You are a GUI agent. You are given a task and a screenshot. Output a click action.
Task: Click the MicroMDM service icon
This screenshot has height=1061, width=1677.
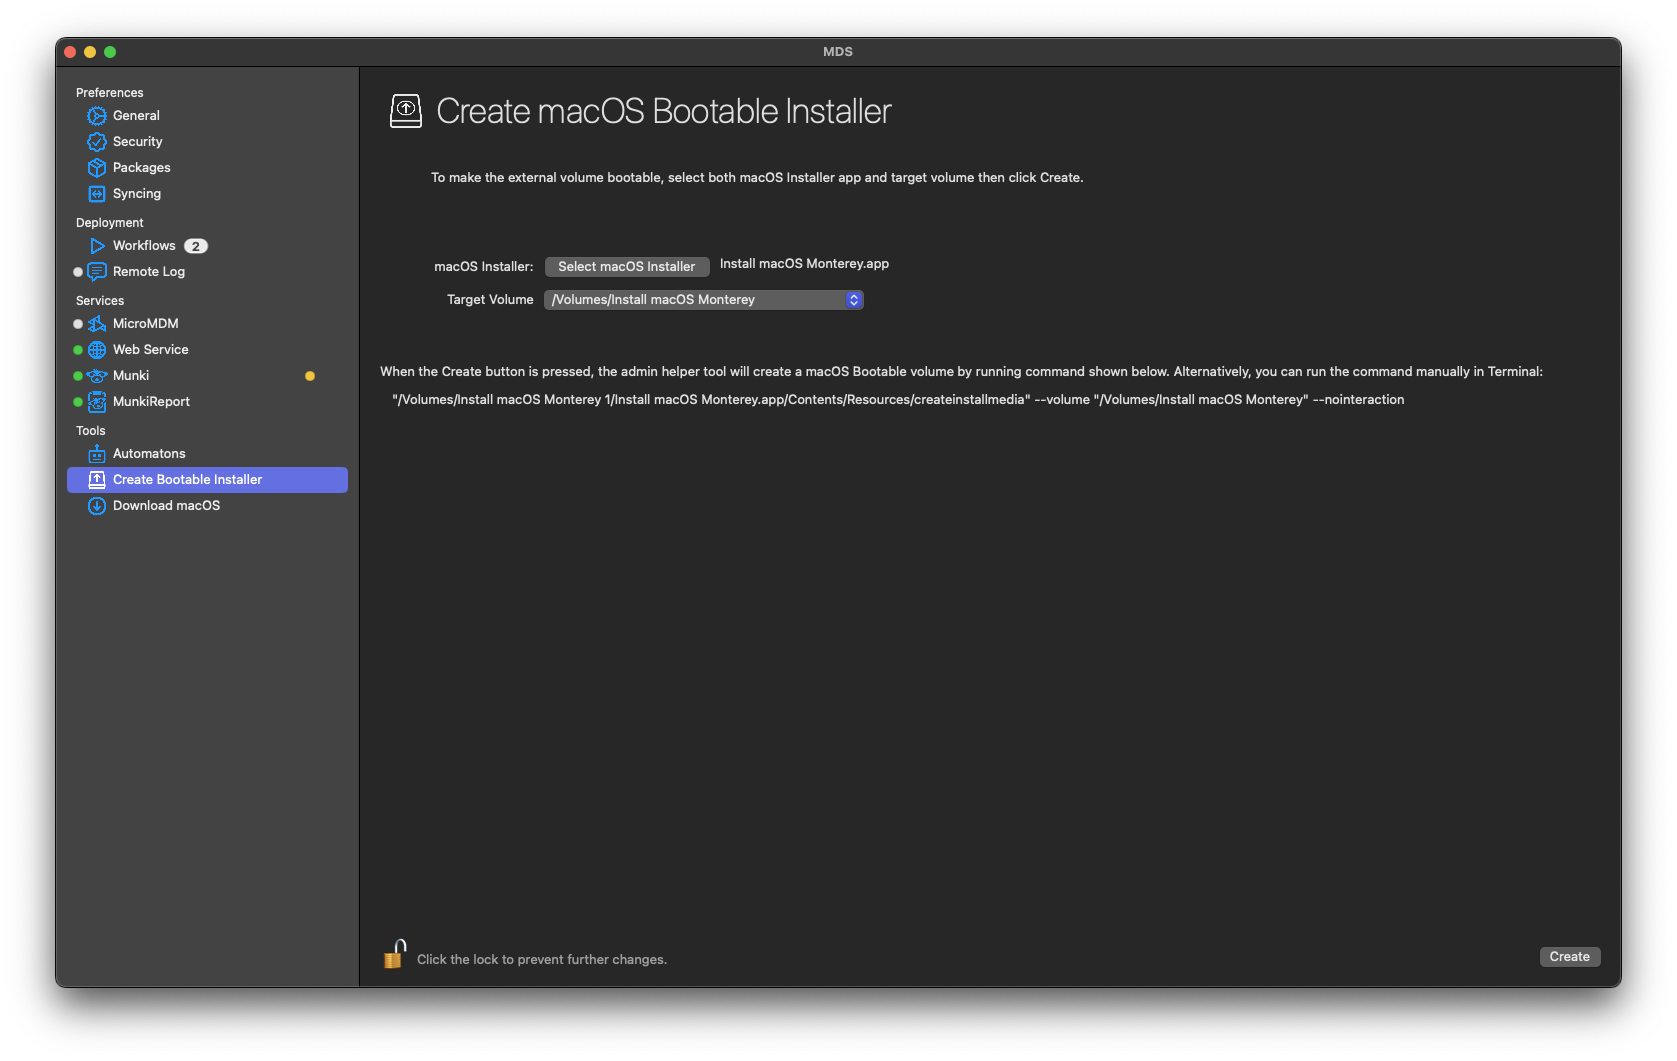(x=97, y=324)
